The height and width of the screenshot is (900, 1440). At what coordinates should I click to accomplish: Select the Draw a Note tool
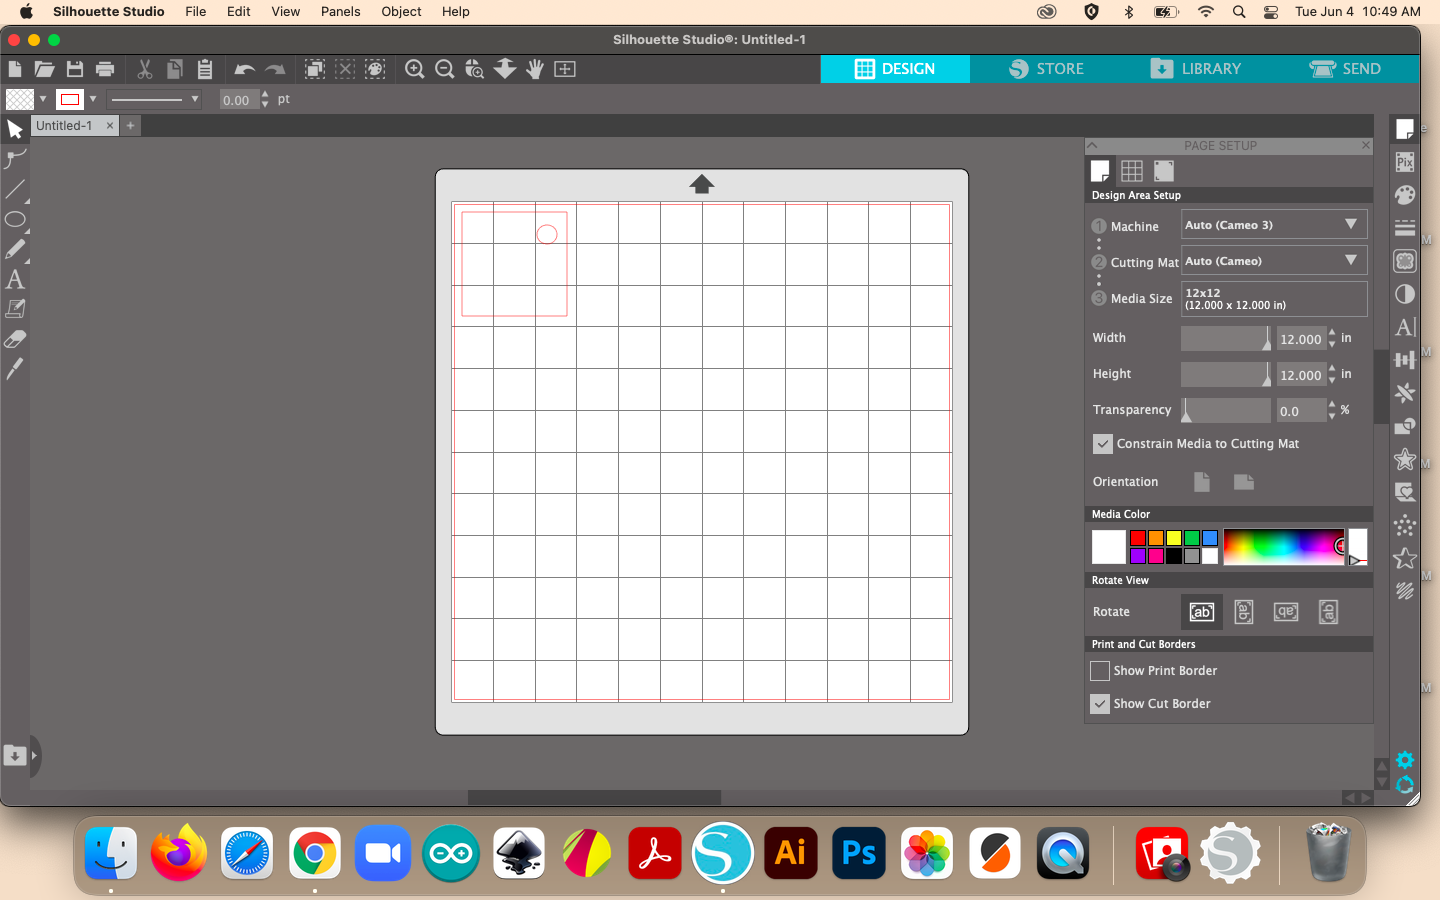click(15, 309)
